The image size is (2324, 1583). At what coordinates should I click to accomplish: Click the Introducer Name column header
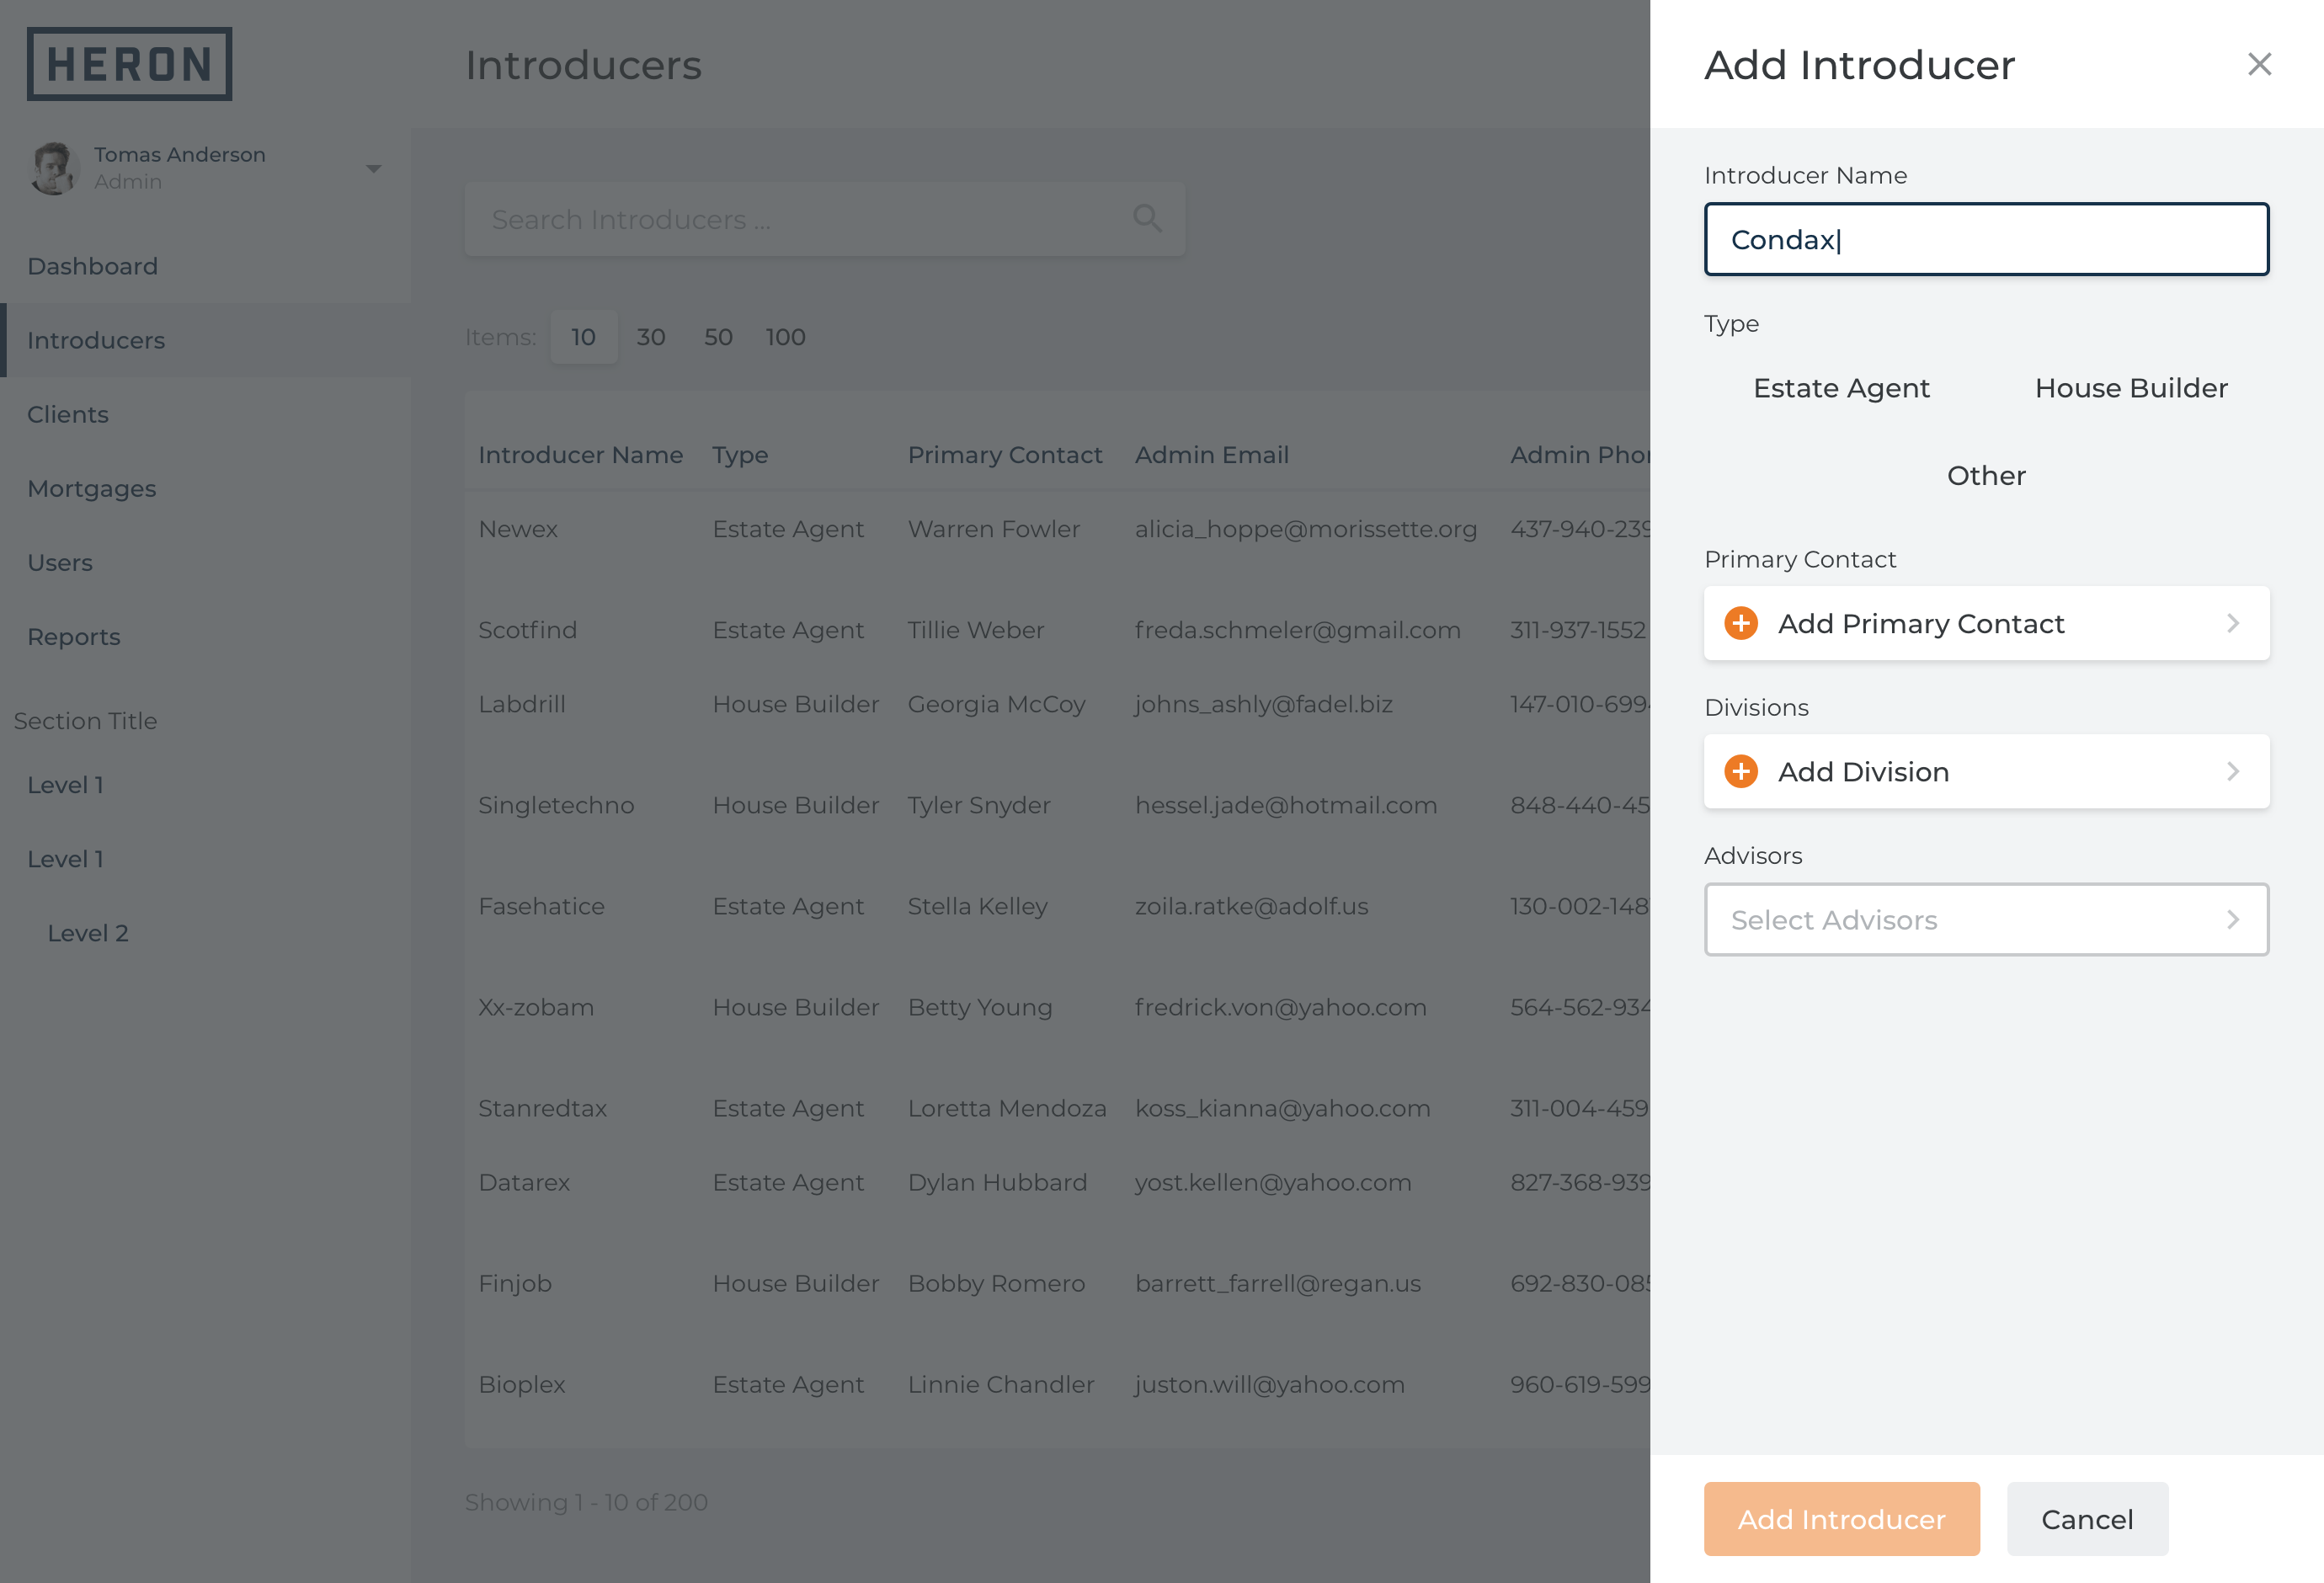click(x=580, y=455)
